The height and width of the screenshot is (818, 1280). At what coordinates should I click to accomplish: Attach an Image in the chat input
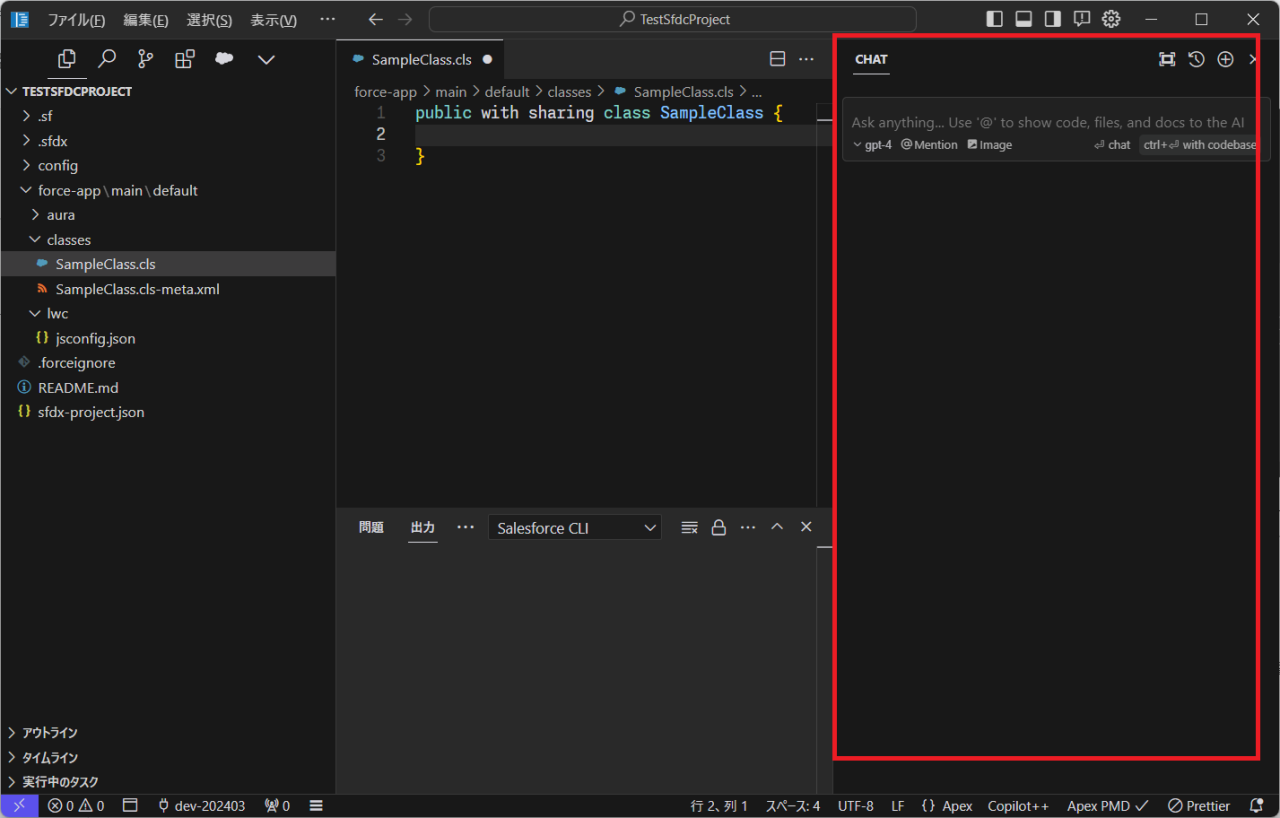[x=989, y=145]
